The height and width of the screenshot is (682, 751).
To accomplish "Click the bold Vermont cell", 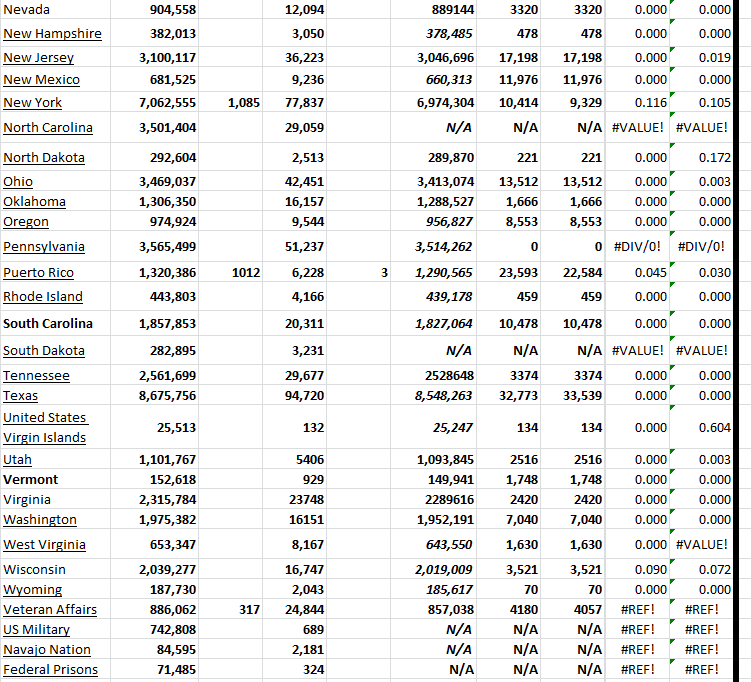I will (31, 479).
